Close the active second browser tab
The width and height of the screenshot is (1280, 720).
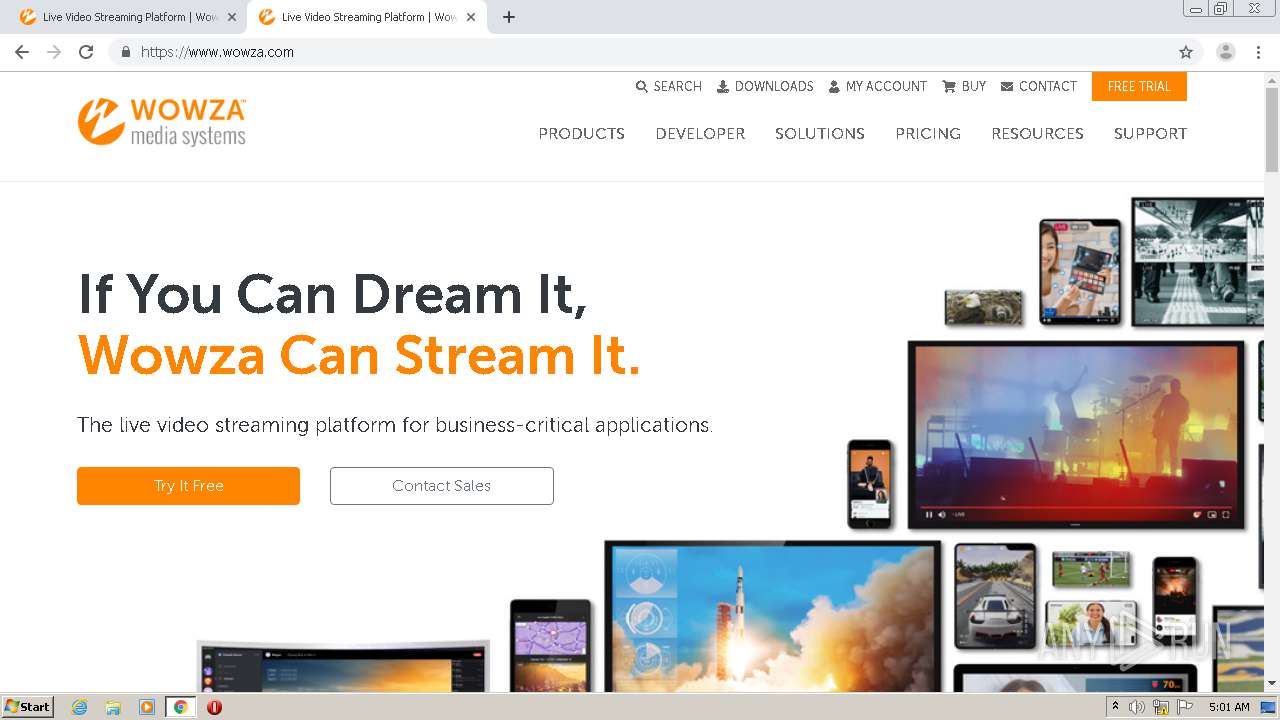[x=471, y=17]
